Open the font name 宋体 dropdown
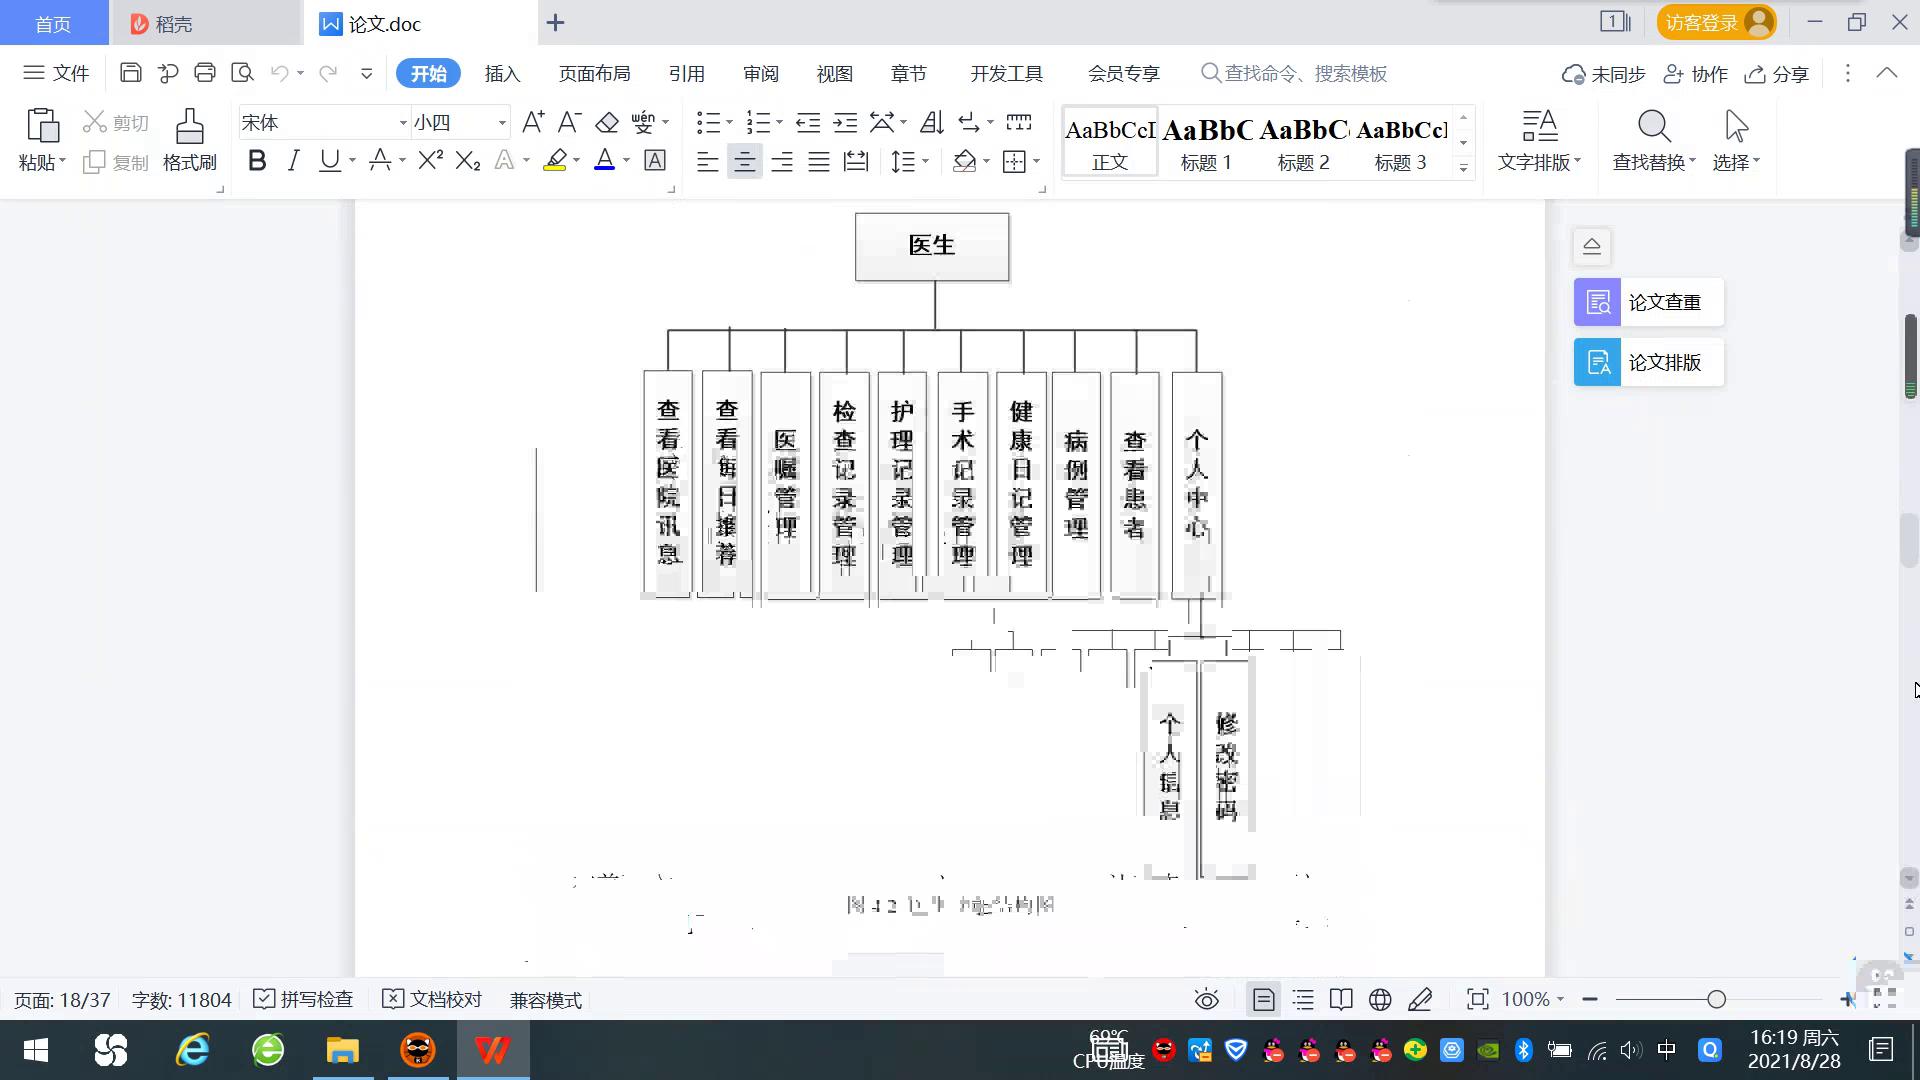 tap(403, 123)
